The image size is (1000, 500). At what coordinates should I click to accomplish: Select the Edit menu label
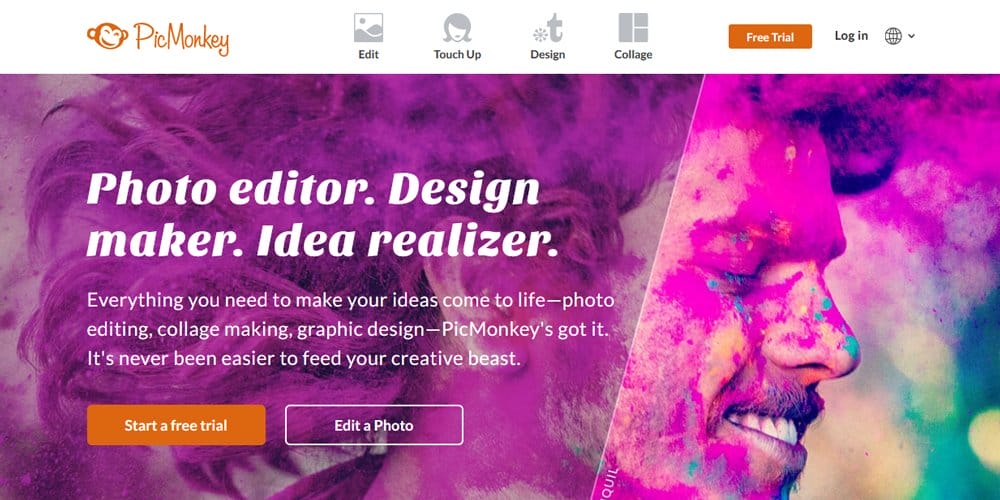[x=368, y=55]
